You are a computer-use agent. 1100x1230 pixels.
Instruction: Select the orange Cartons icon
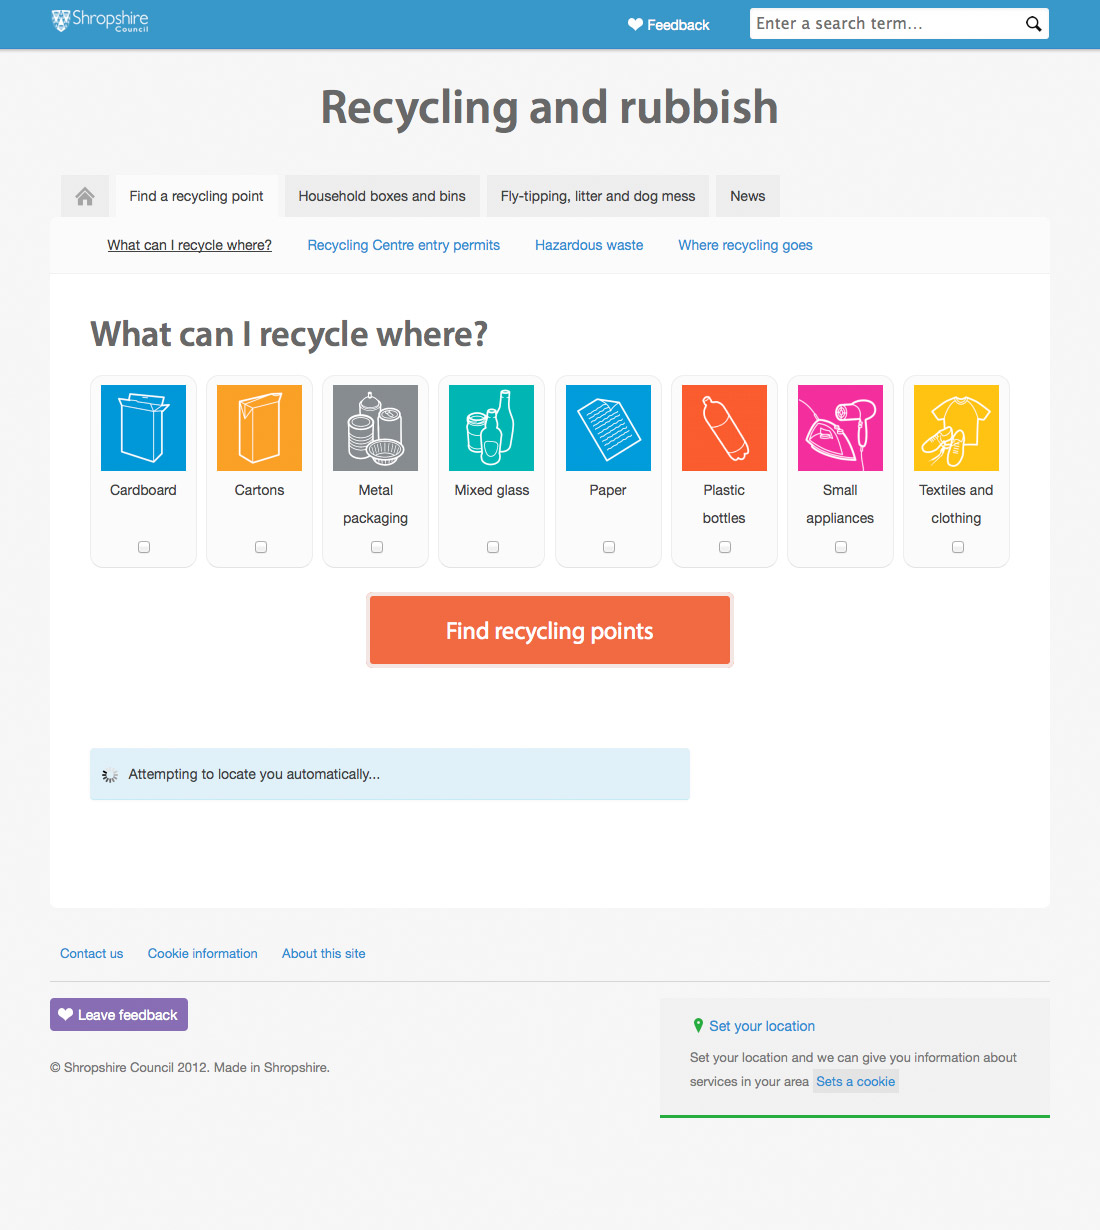[x=259, y=428]
